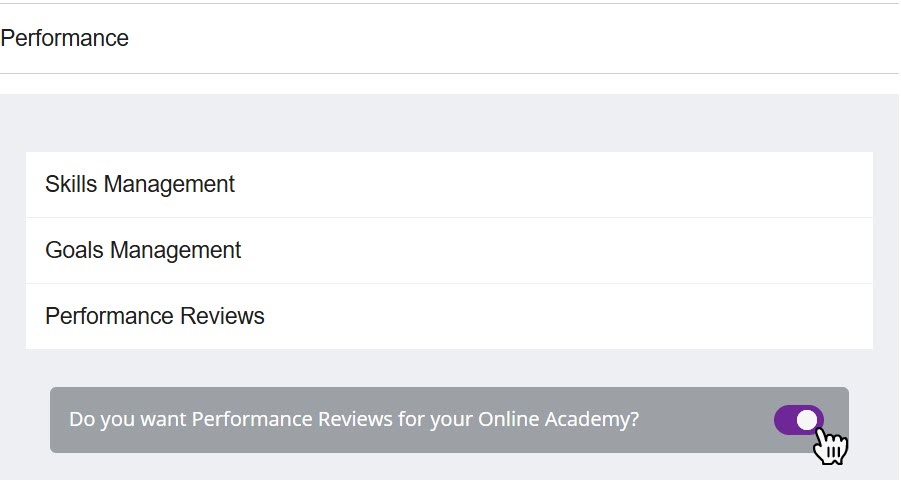The image size is (901, 480).
Task: Disable the Performance Reviews toggle switch
Action: 798,420
